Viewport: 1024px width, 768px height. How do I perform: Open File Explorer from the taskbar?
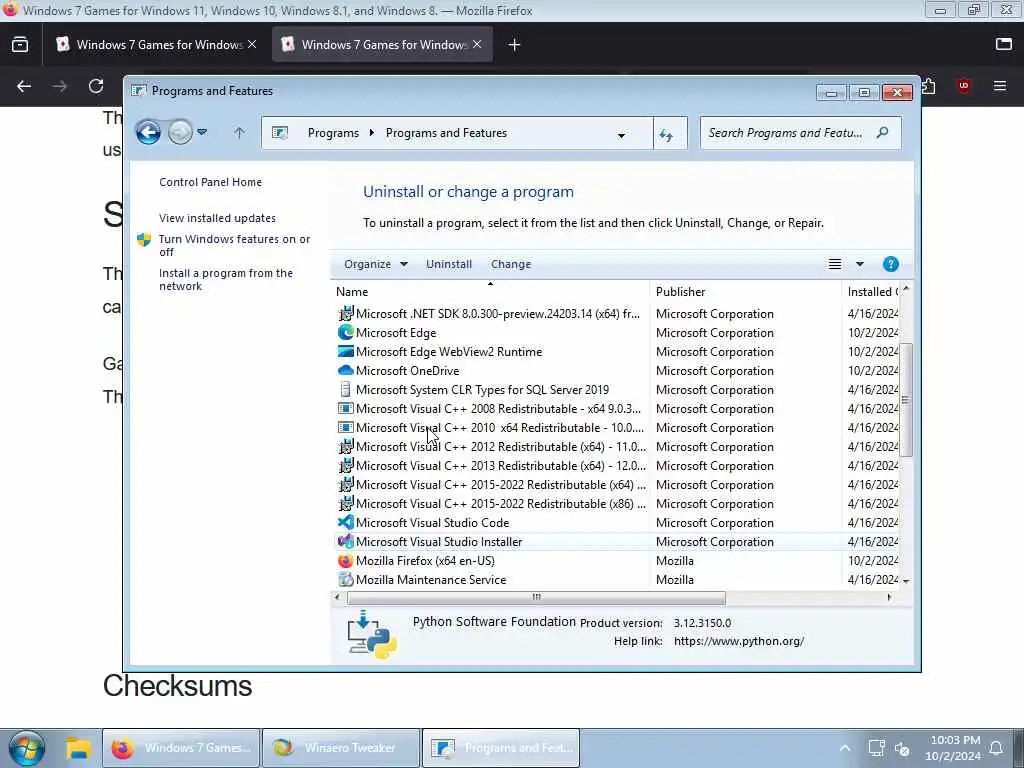click(78, 748)
